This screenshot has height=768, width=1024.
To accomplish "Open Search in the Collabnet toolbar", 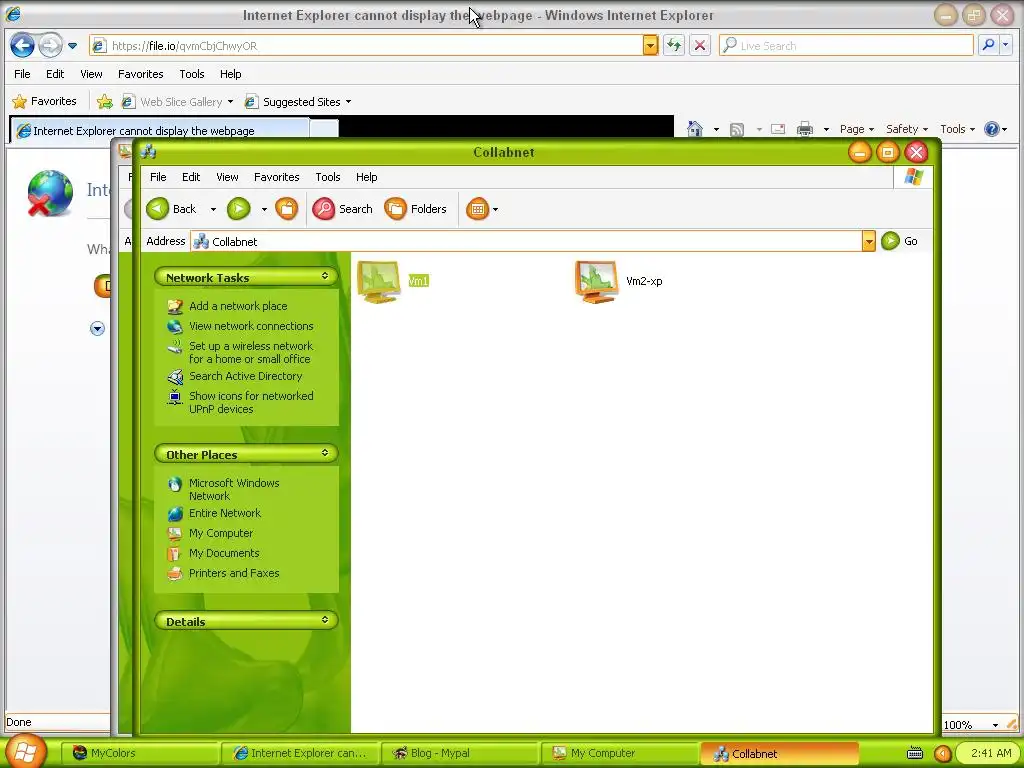I will [x=342, y=209].
